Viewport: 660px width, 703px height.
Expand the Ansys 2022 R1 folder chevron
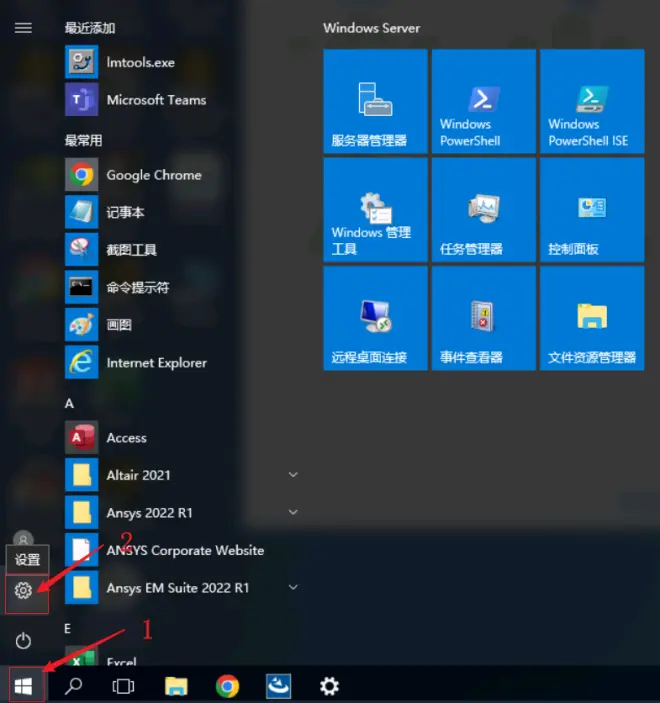point(293,512)
